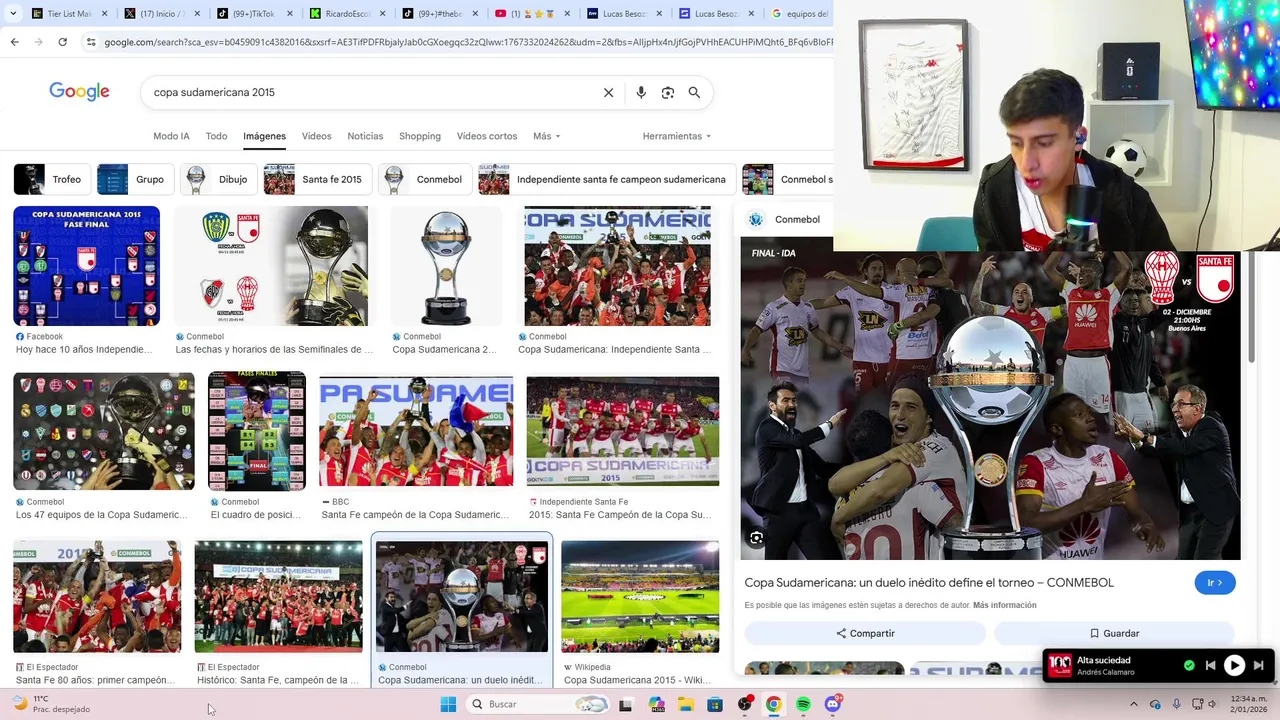Open 'Los 47 equipos de la Copa' image
Viewport: 1280px width, 720px height.
click(104, 431)
